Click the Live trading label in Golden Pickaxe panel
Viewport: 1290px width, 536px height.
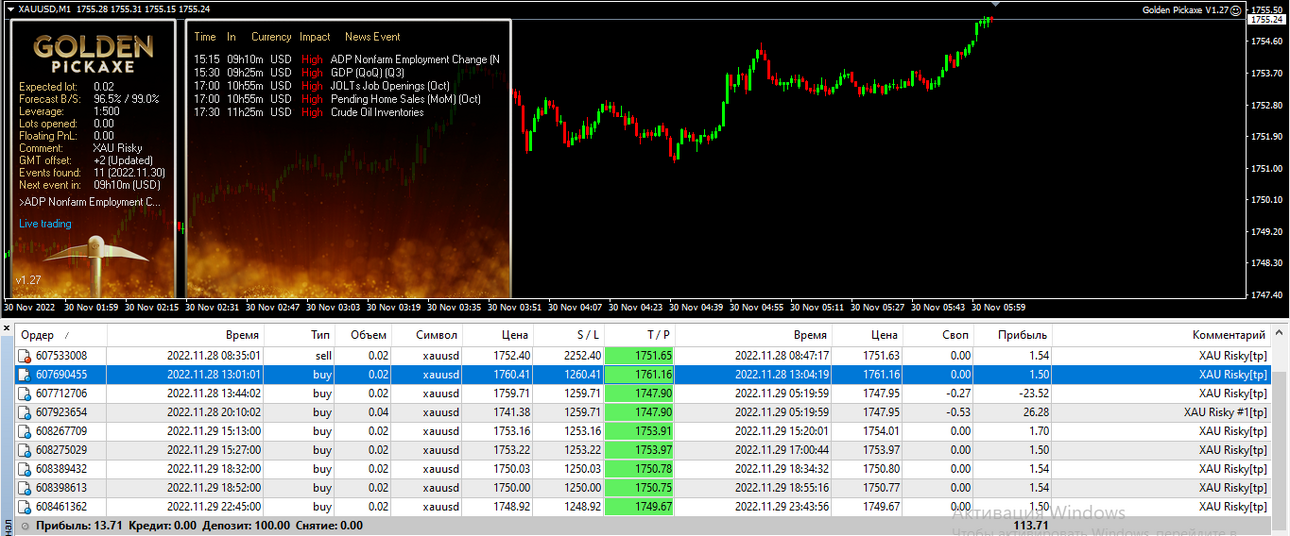[x=45, y=224]
